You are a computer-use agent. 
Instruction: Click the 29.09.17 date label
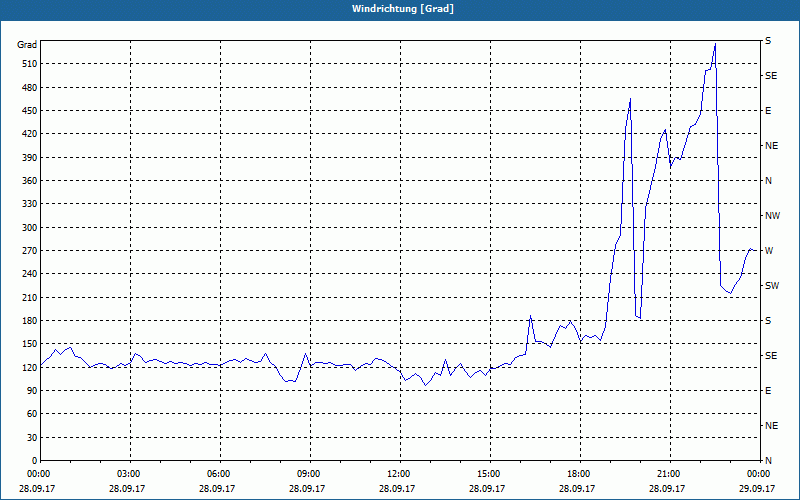[x=757, y=488]
